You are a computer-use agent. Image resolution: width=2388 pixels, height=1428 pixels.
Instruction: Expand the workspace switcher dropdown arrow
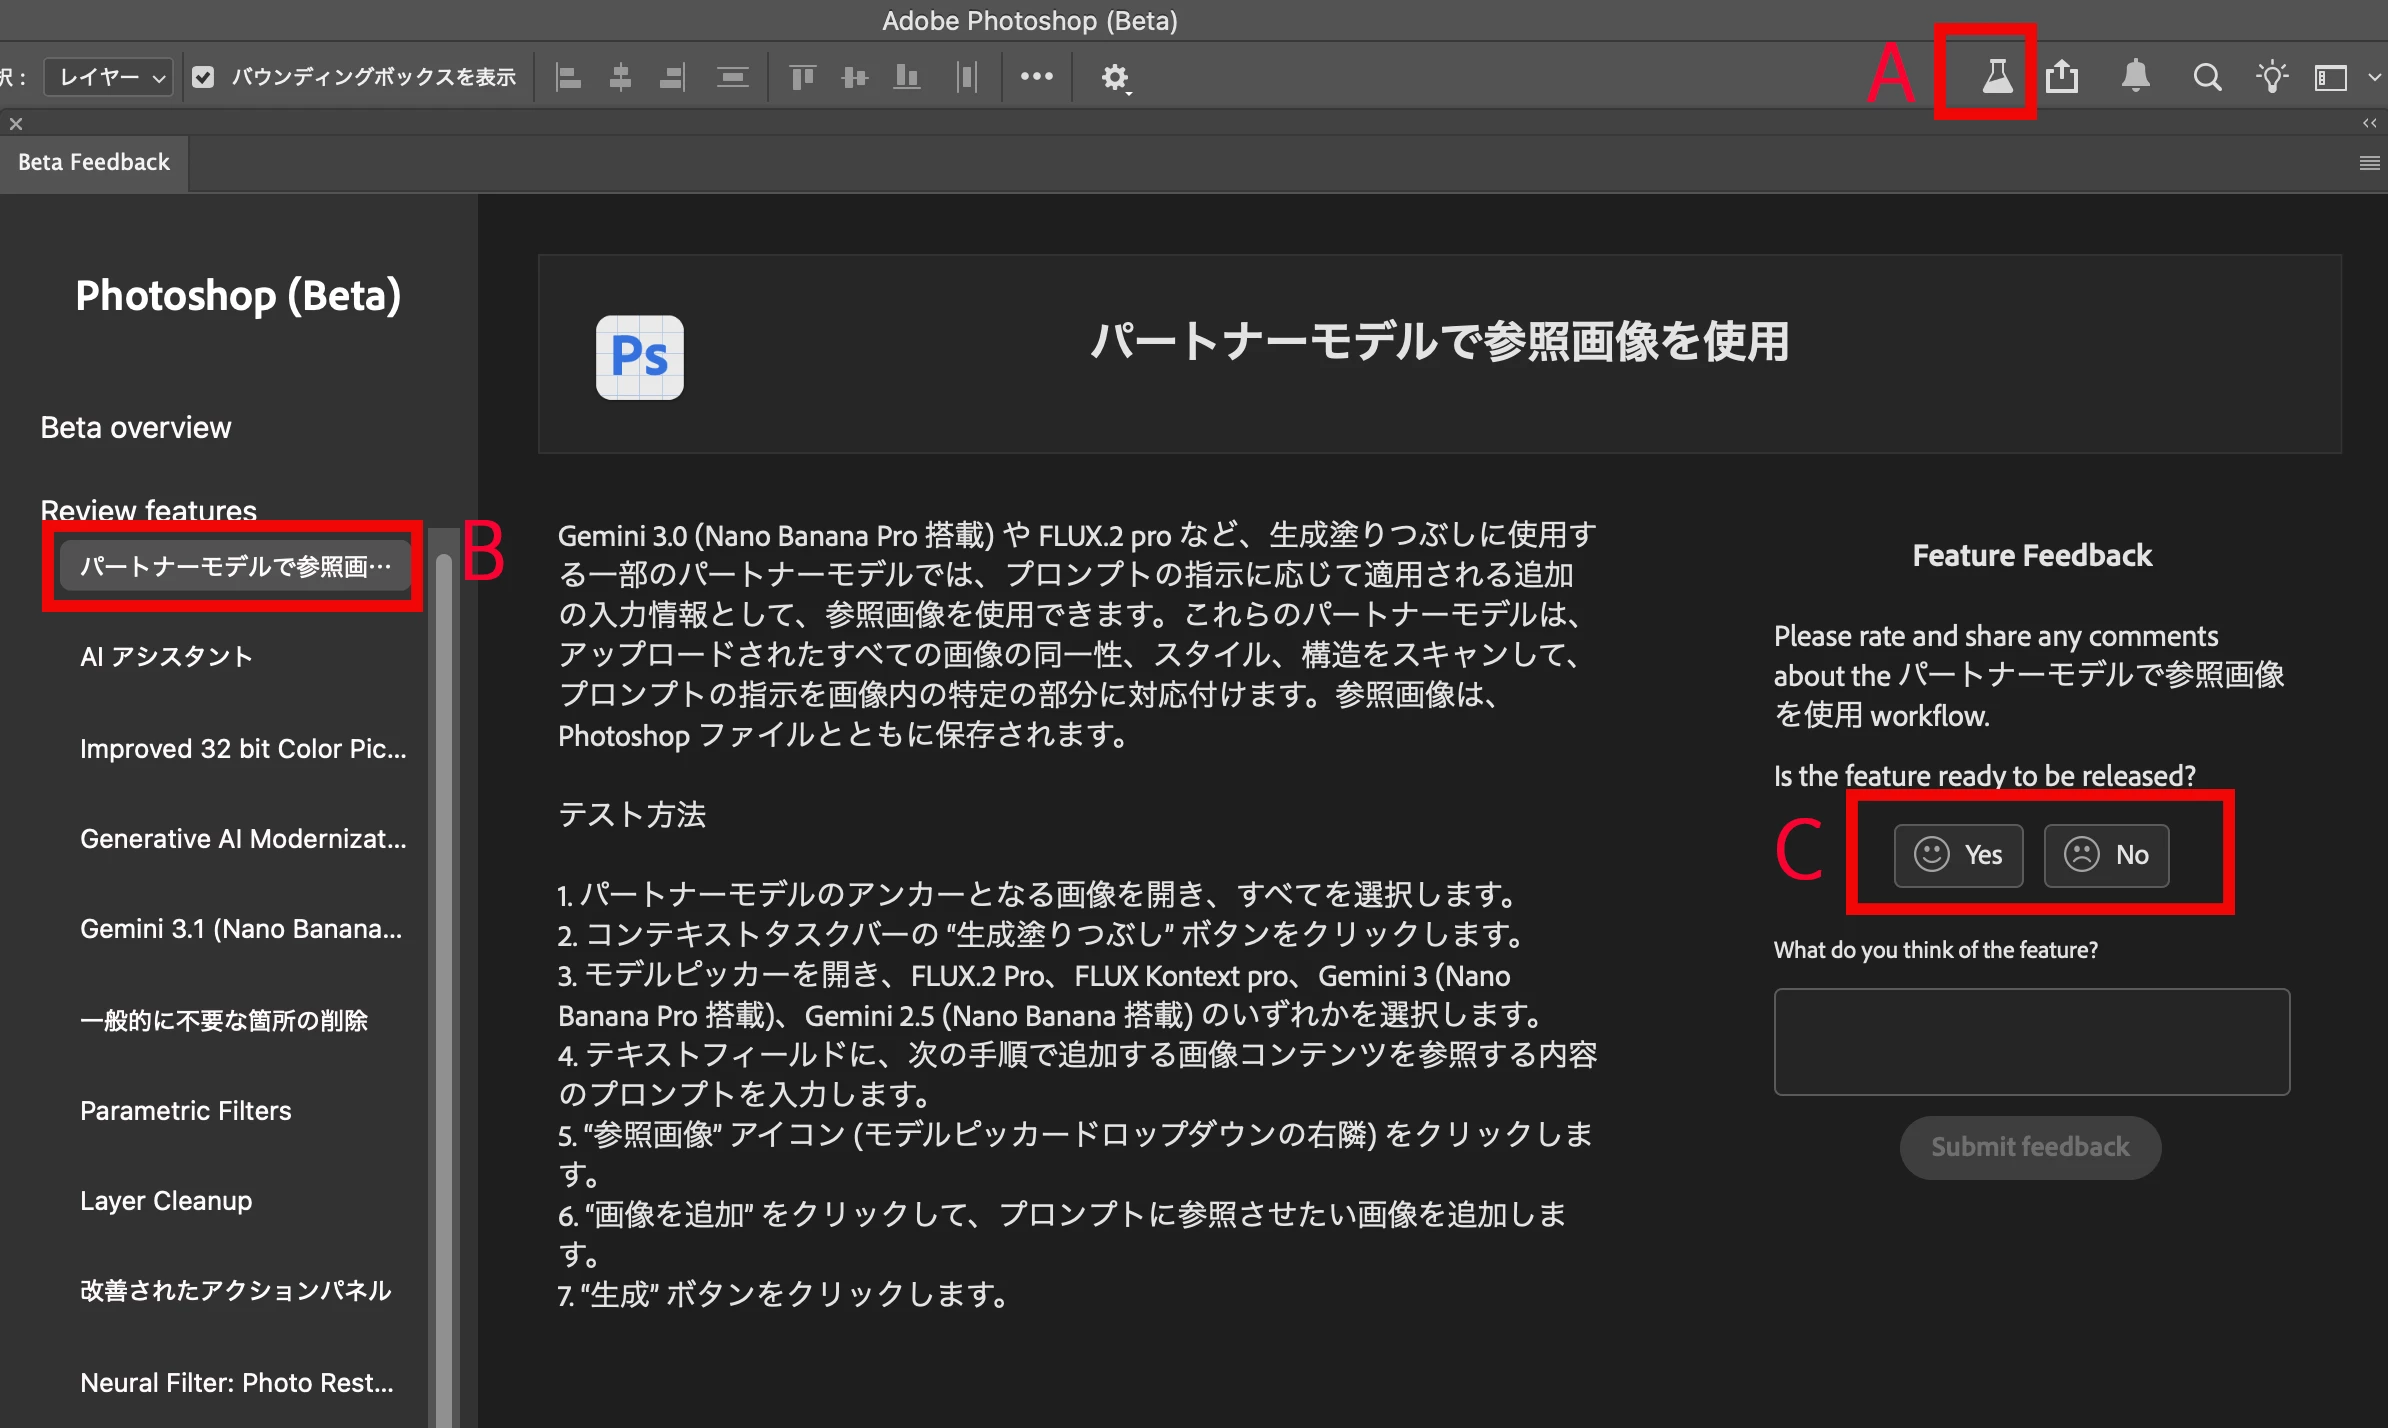tap(2374, 77)
